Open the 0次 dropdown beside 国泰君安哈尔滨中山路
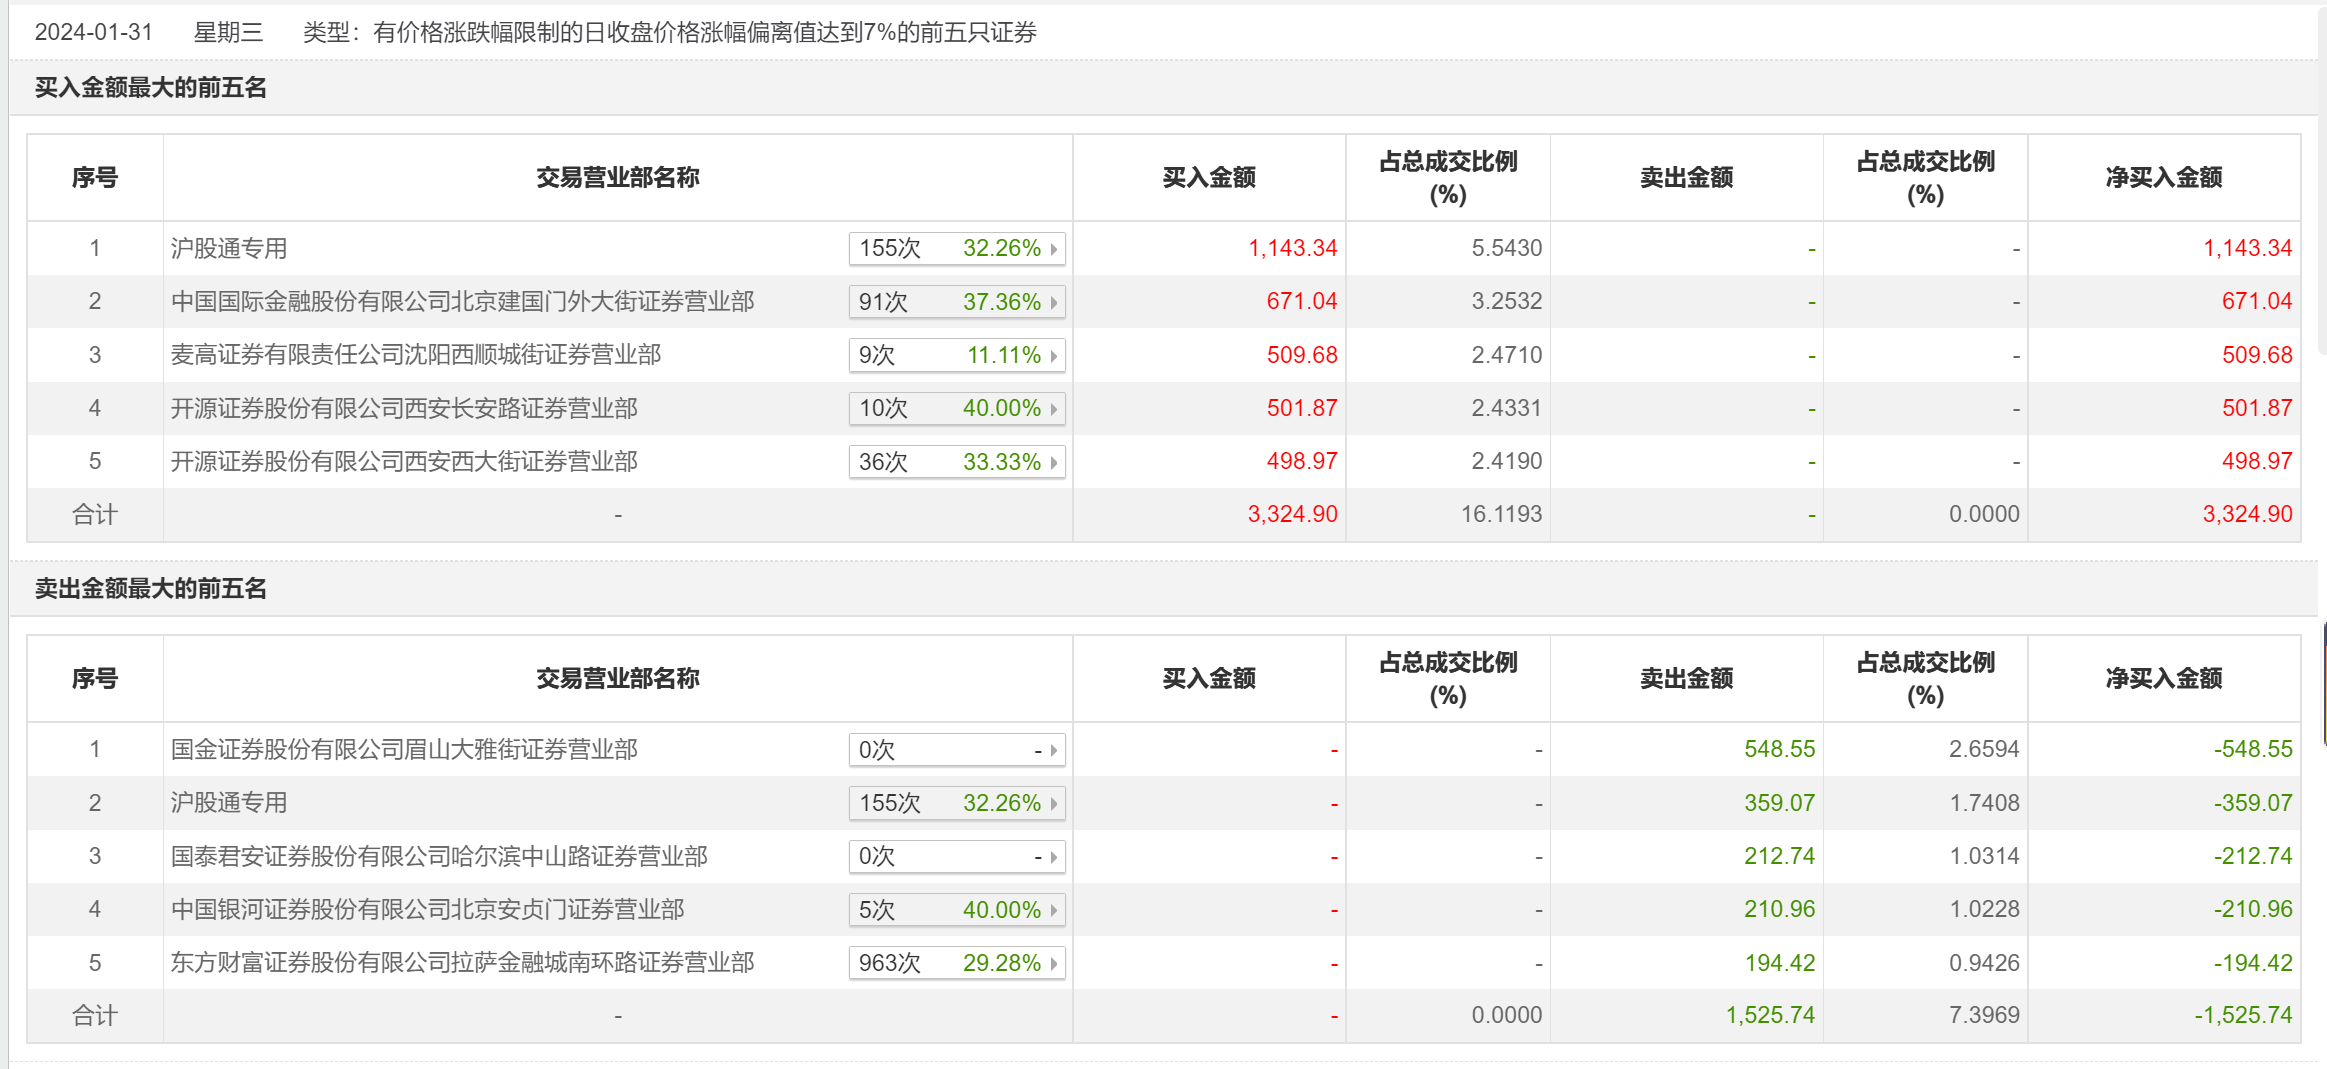 [x=1054, y=857]
